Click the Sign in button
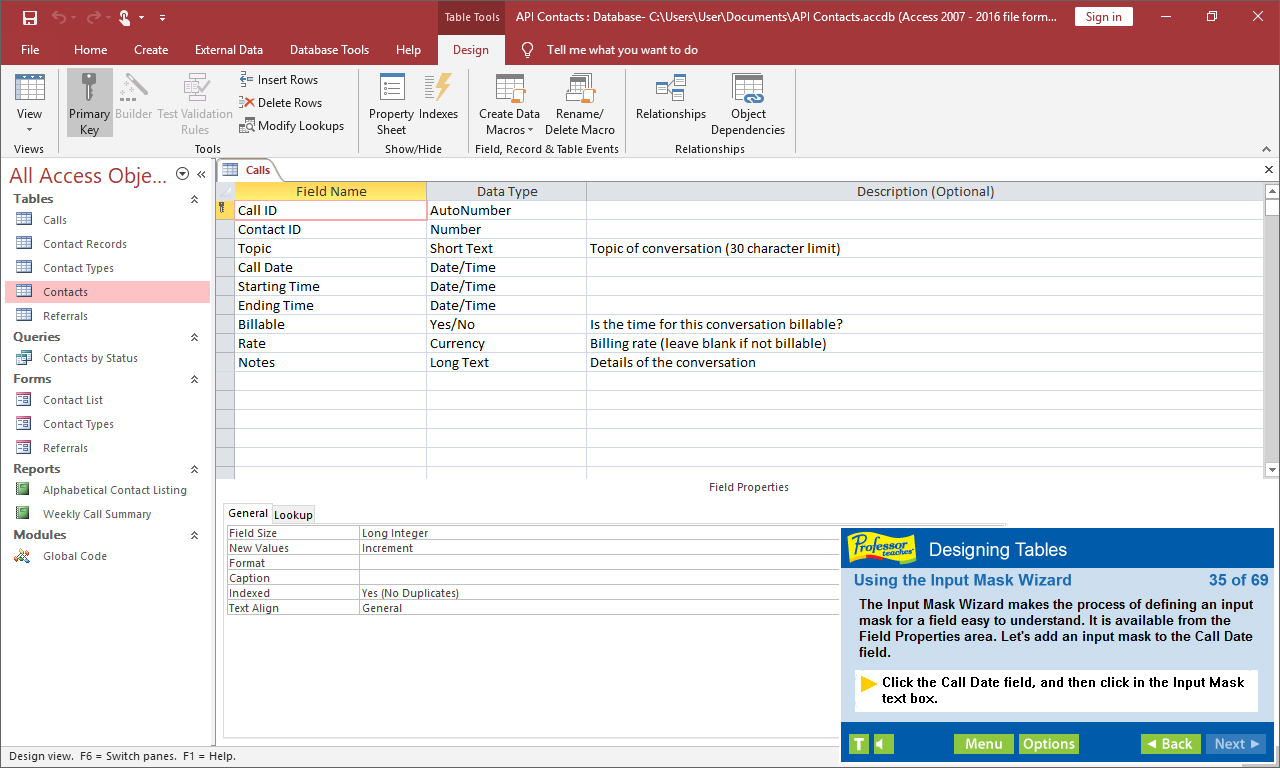Viewport: 1280px width, 768px height. 1103,16
